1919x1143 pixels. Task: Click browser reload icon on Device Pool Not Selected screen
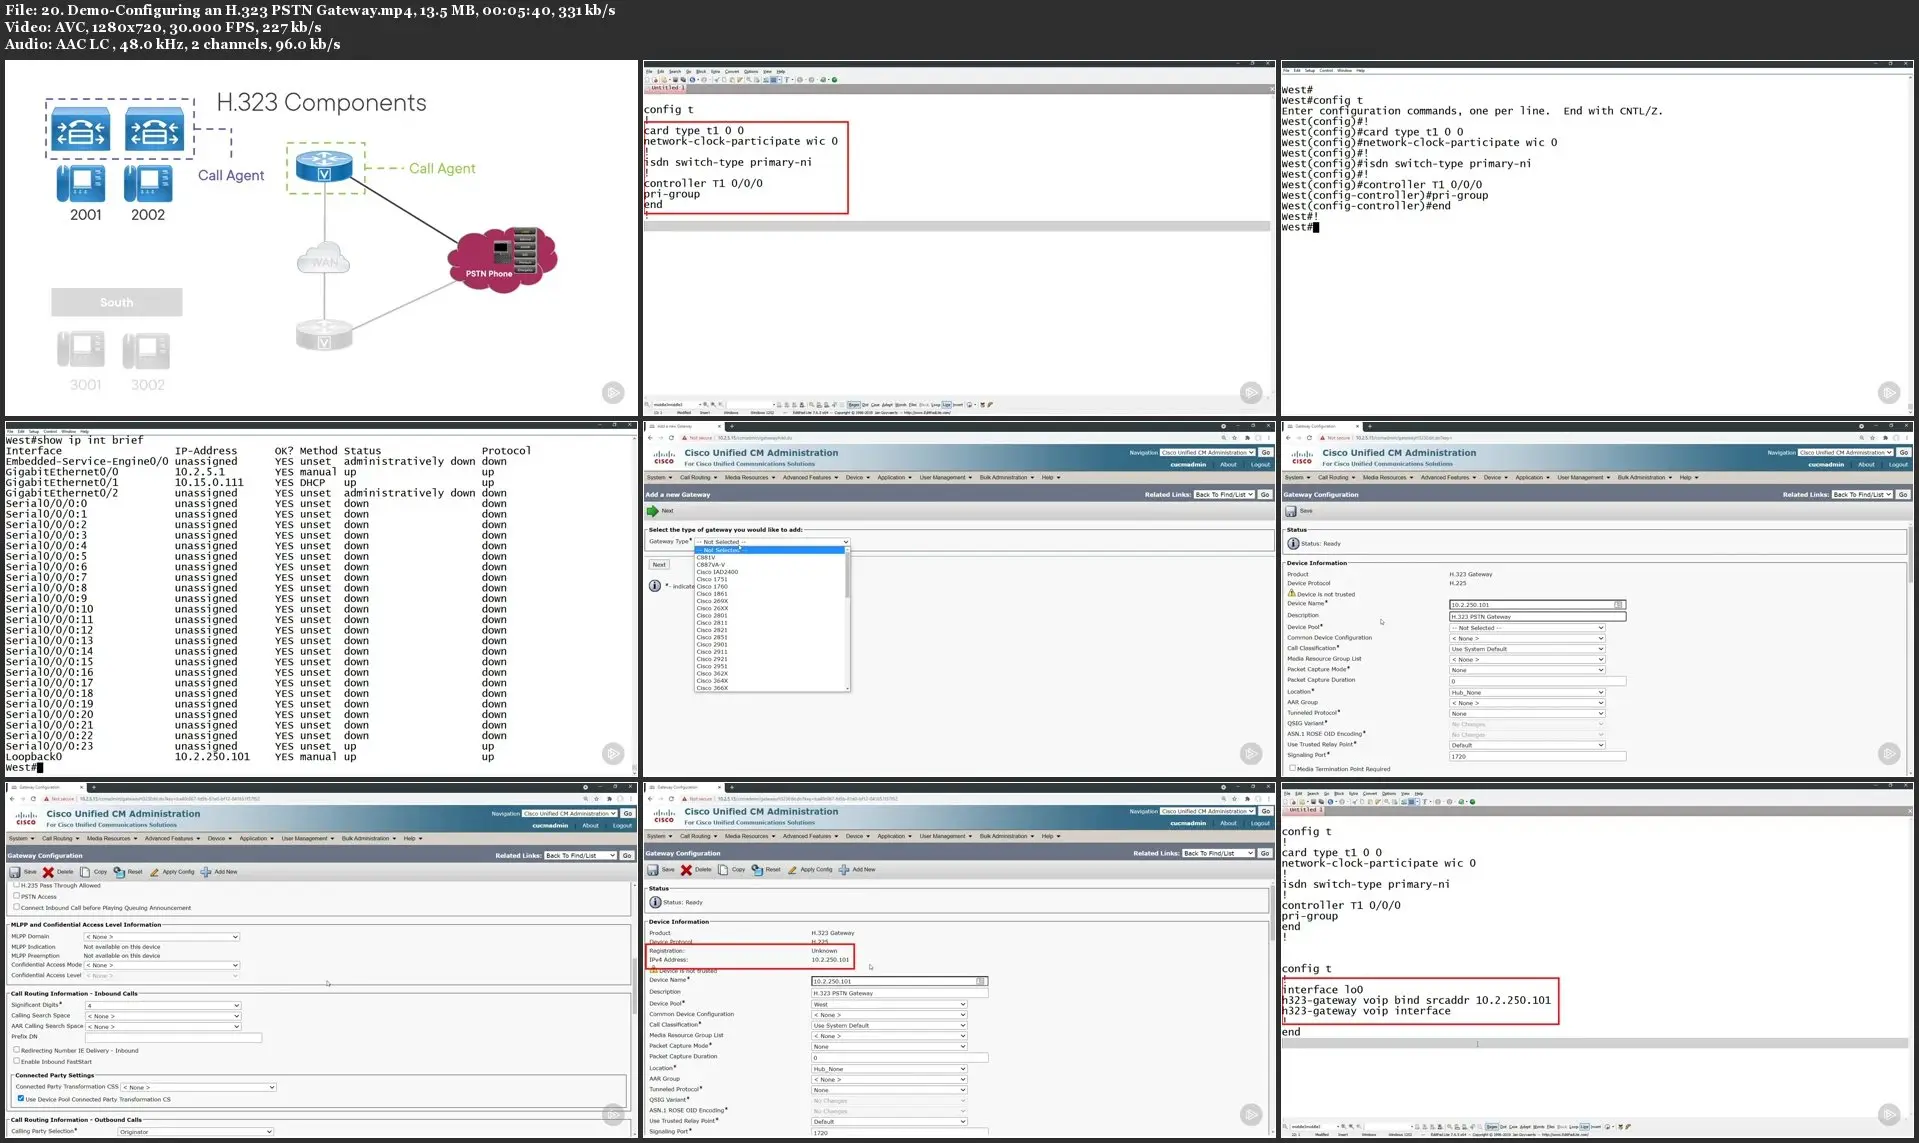pyautogui.click(x=1309, y=438)
